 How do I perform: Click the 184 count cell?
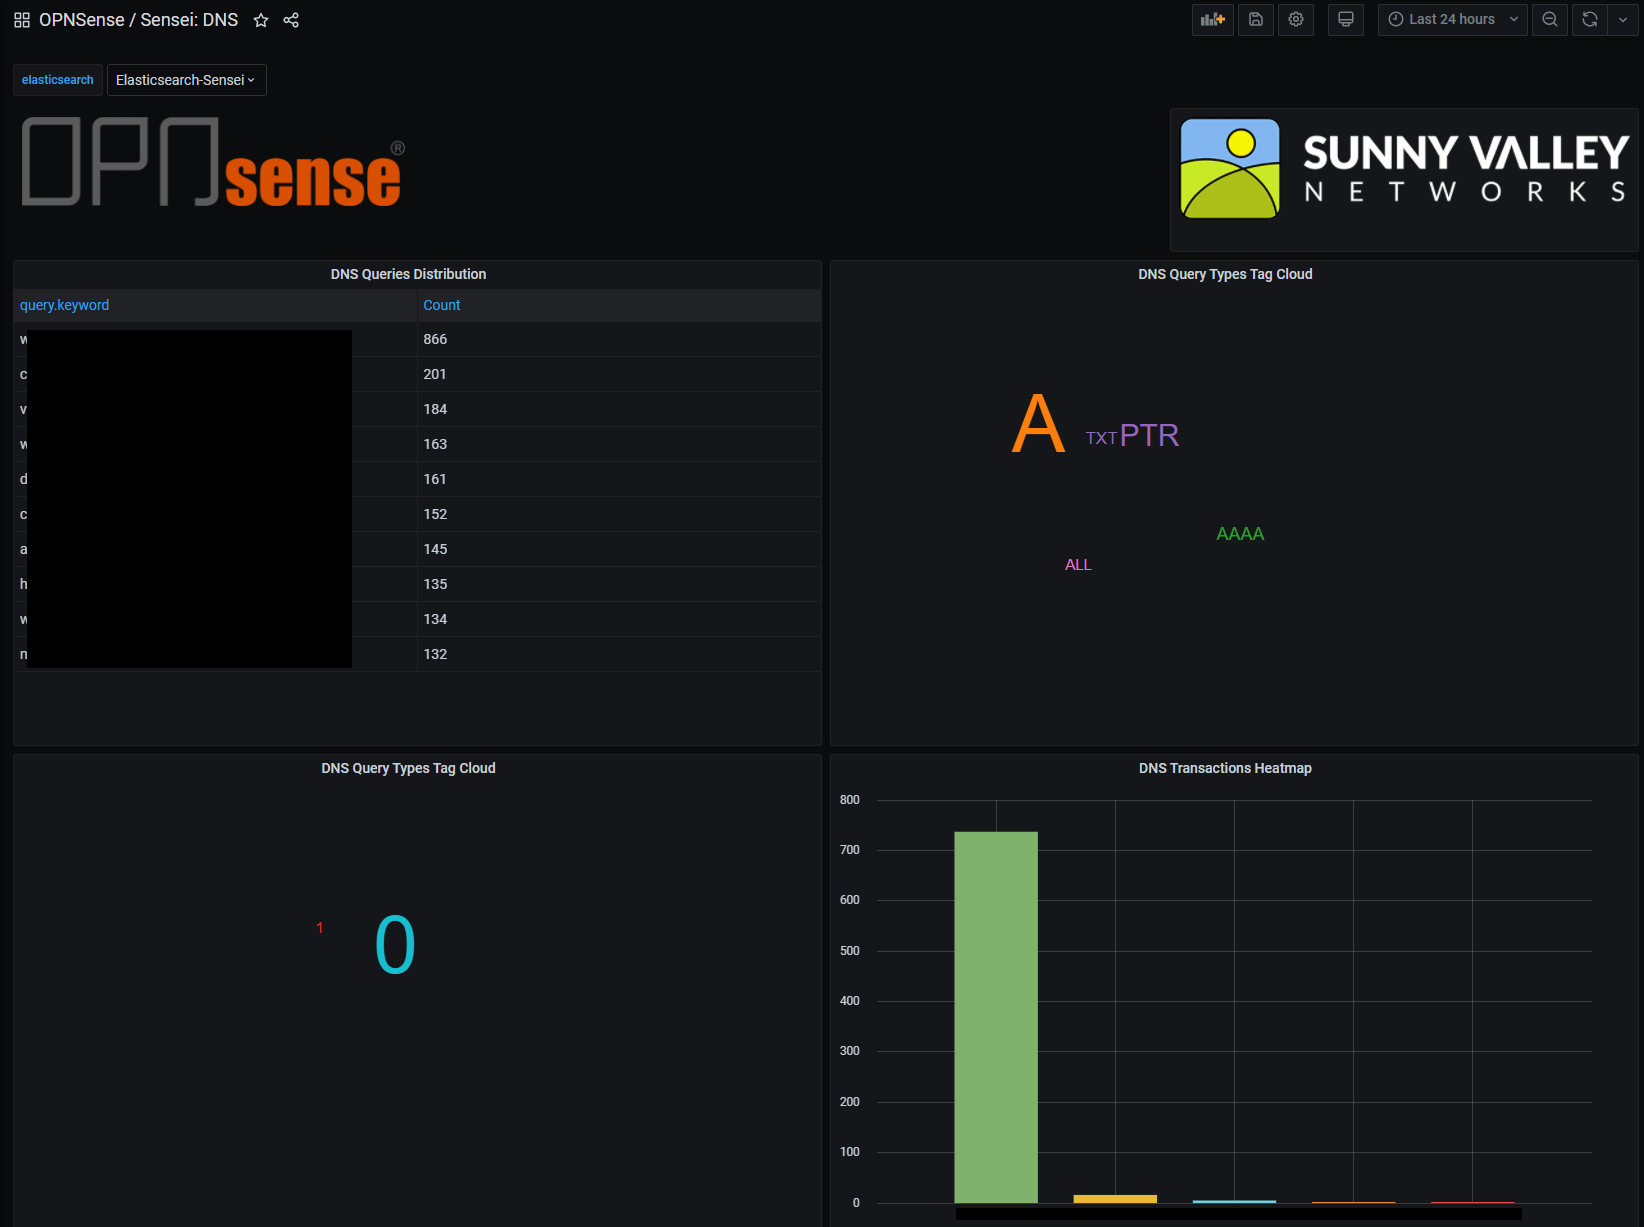pyautogui.click(x=619, y=409)
